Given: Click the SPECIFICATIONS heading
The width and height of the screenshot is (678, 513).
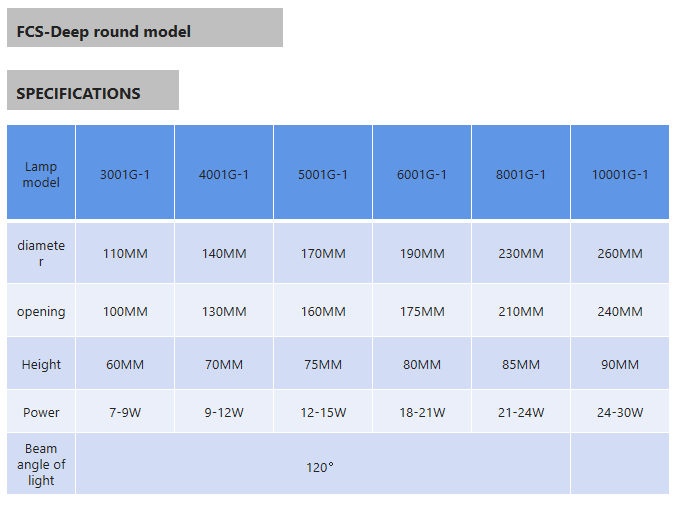Looking at the screenshot, I should click(78, 93).
